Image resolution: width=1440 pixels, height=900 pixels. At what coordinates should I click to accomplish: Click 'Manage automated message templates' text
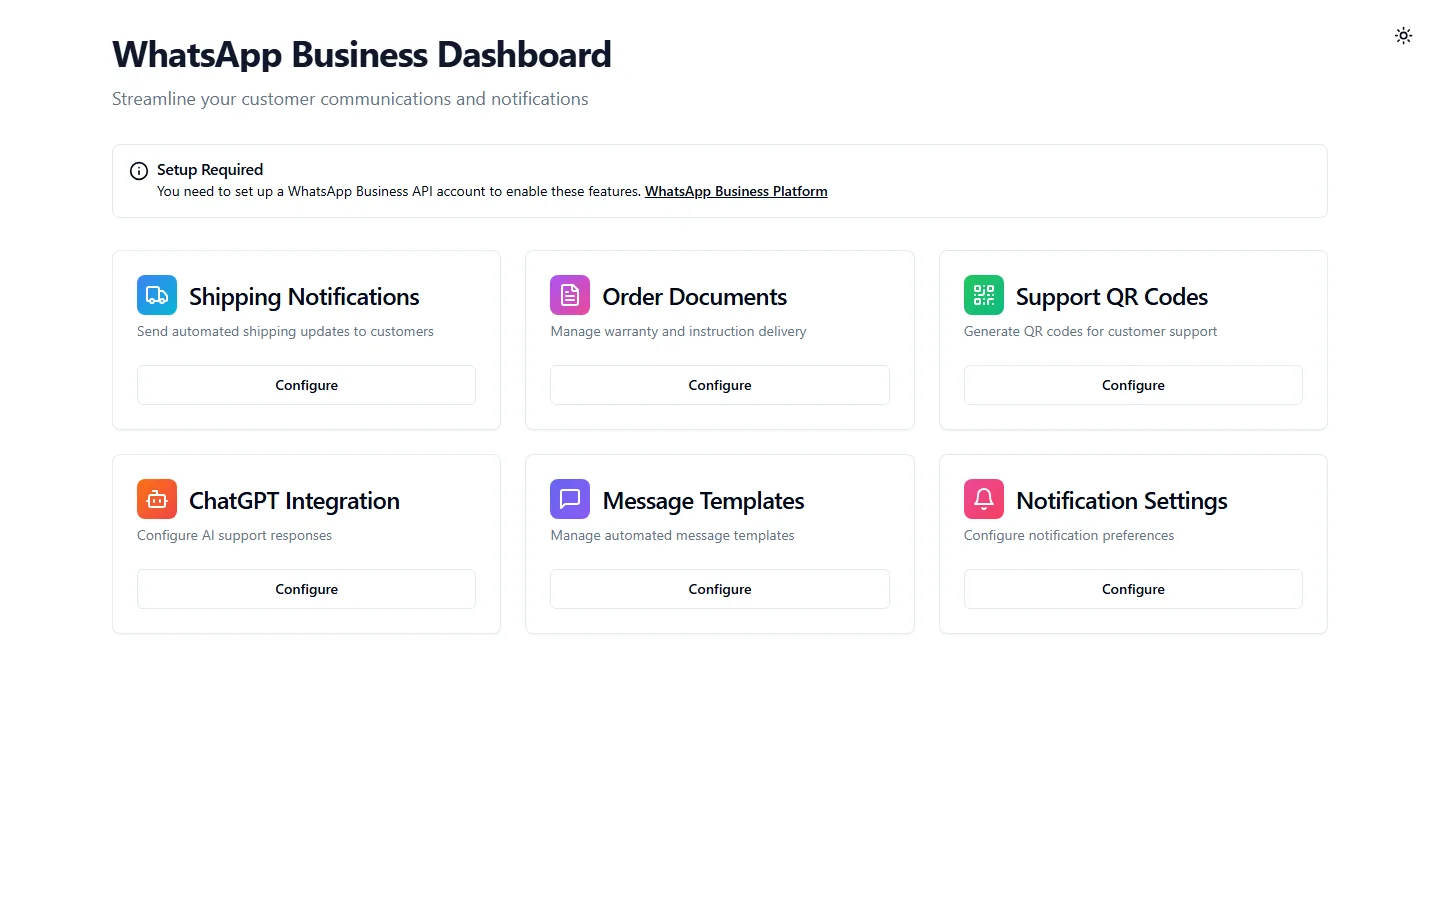[672, 536]
